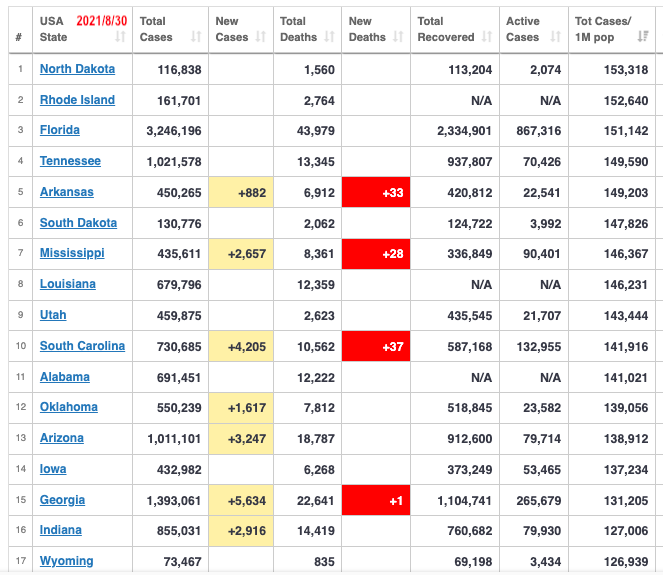Viewport: 663px width, 575px height.
Task: Click the # column header
Action: pyautogui.click(x=19, y=37)
